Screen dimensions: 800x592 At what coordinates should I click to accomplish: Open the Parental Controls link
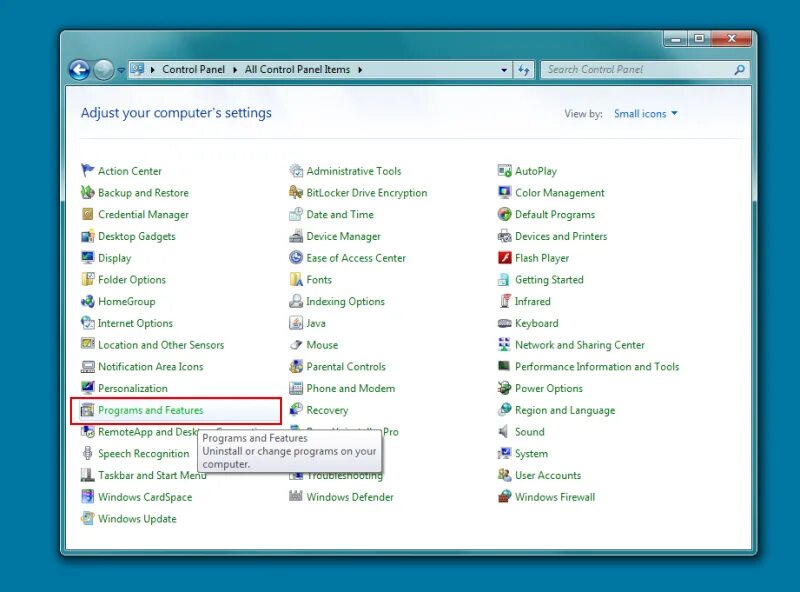coord(346,366)
